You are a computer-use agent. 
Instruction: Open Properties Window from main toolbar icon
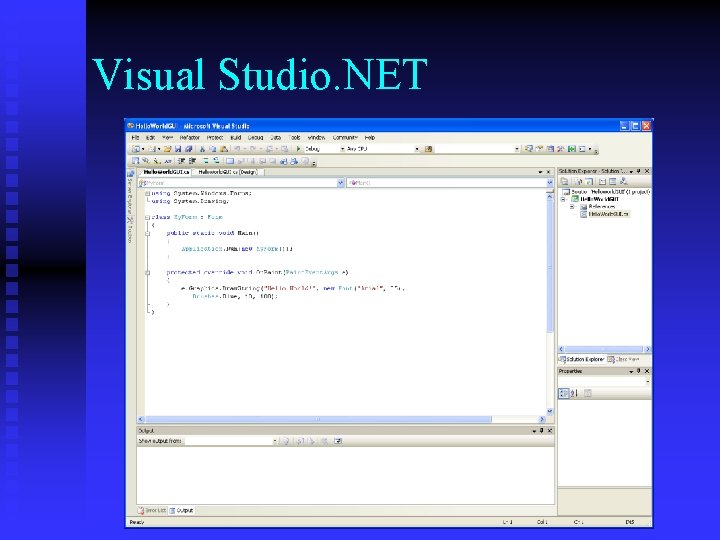click(x=540, y=149)
